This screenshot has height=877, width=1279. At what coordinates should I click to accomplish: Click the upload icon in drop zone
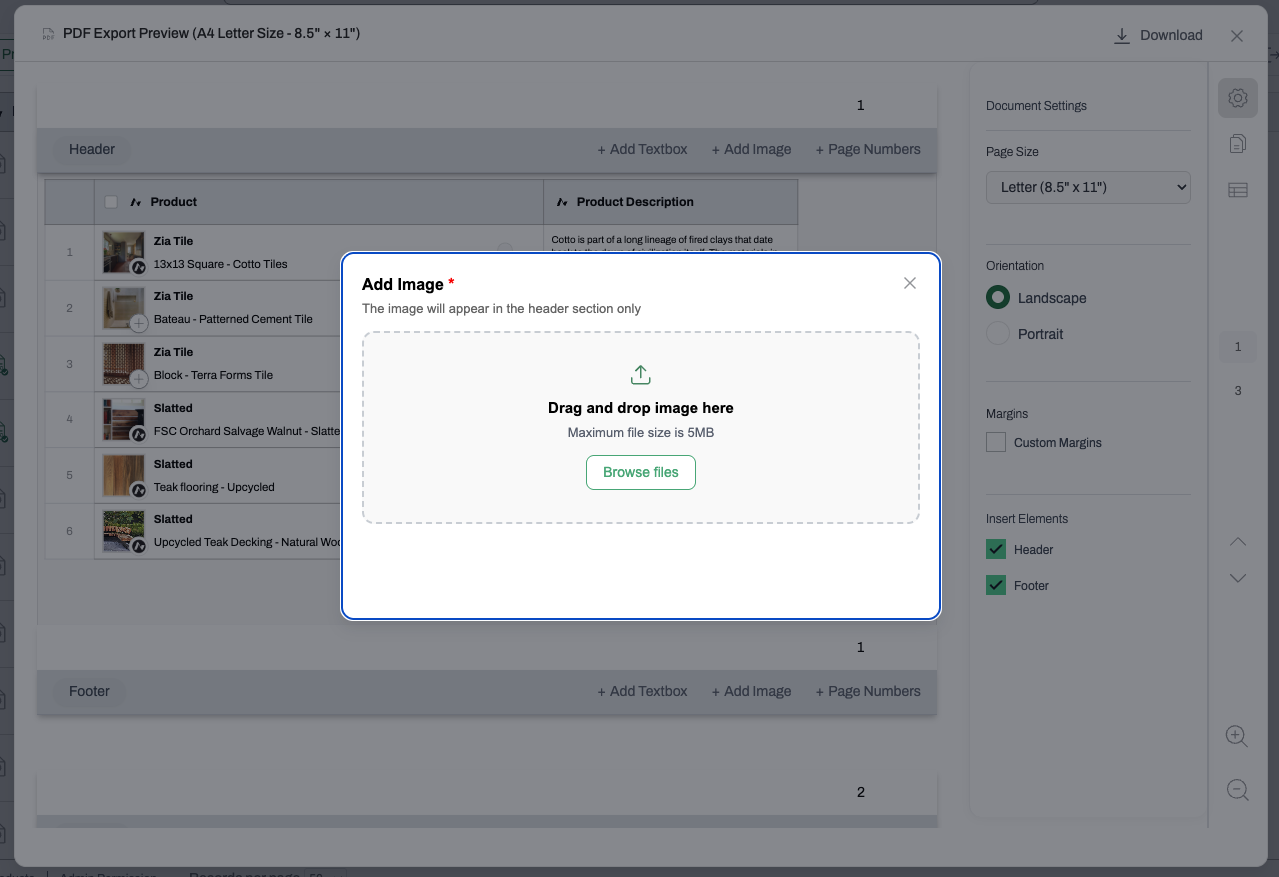click(641, 375)
